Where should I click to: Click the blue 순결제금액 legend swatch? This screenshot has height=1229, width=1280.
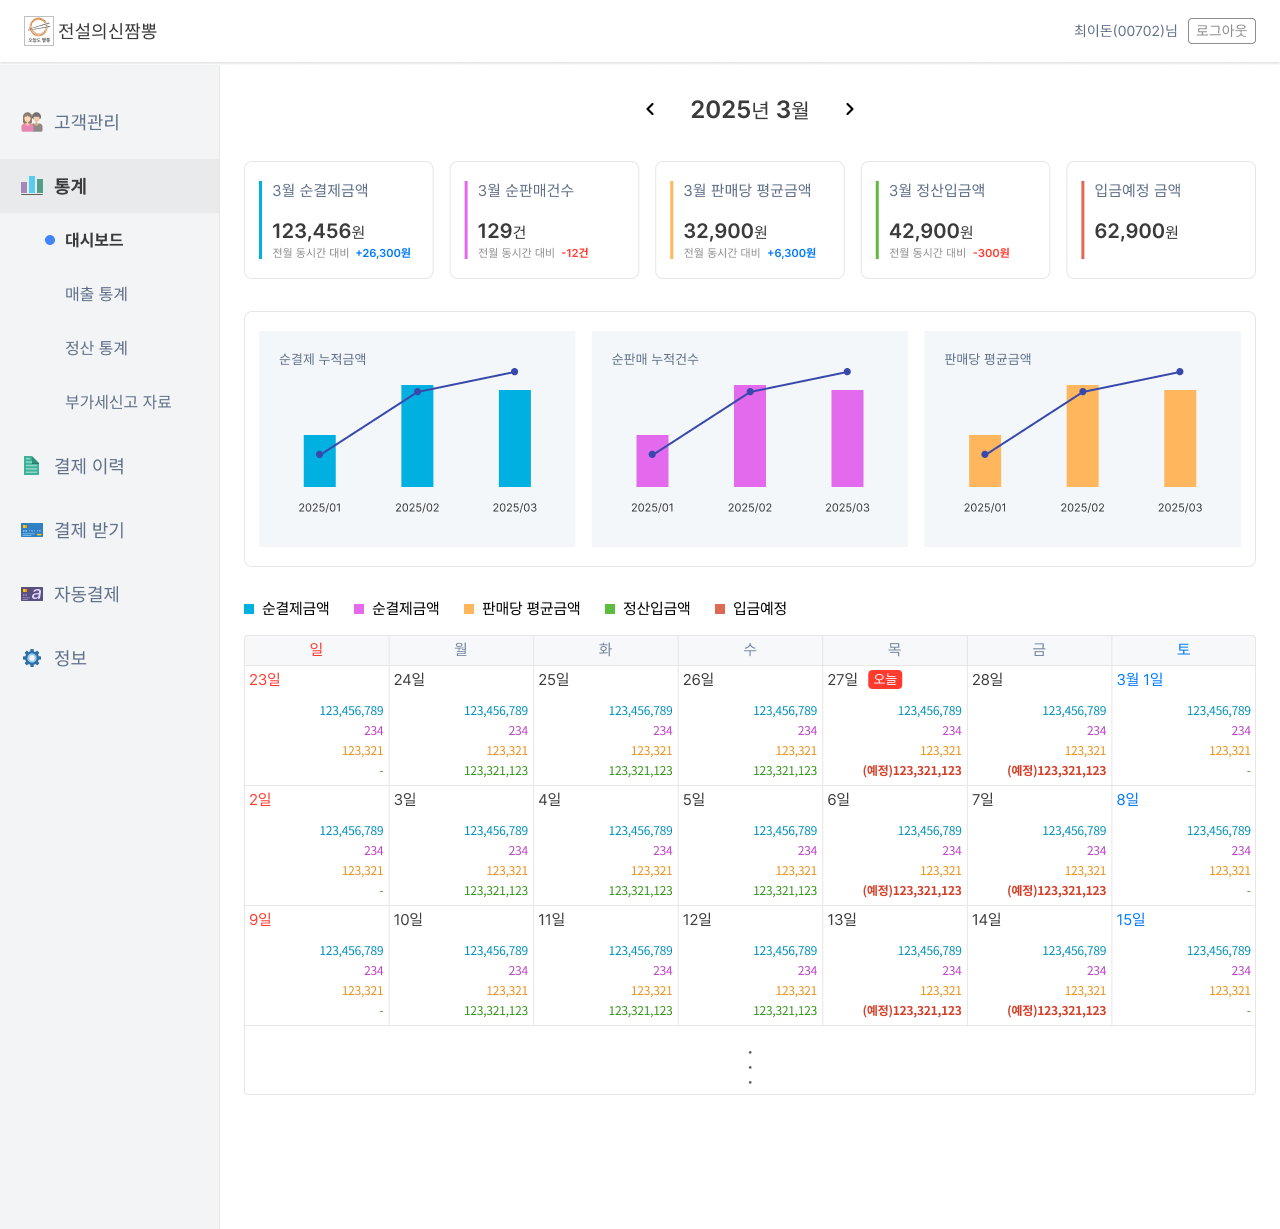pos(249,609)
